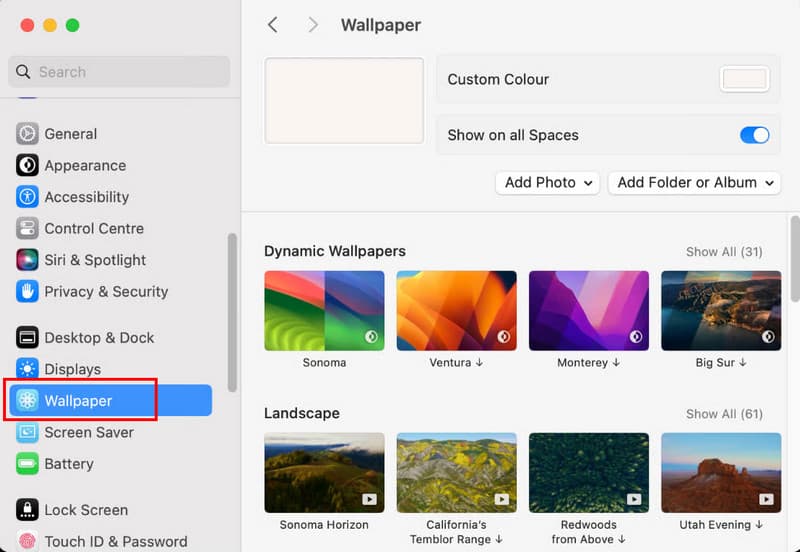This screenshot has height=552, width=800.
Task: Open the Add Folder or Album dropdown
Action: (694, 183)
